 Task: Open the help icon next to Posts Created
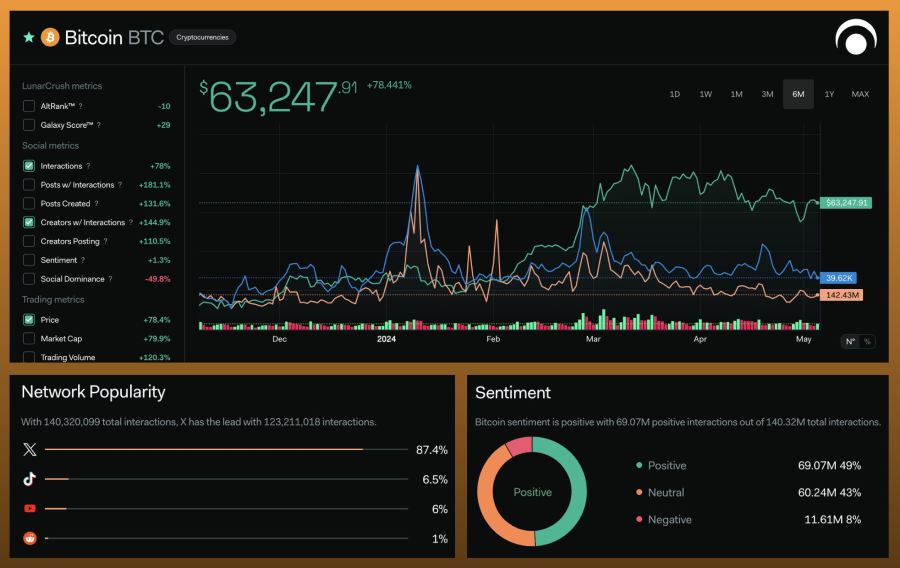[96, 204]
